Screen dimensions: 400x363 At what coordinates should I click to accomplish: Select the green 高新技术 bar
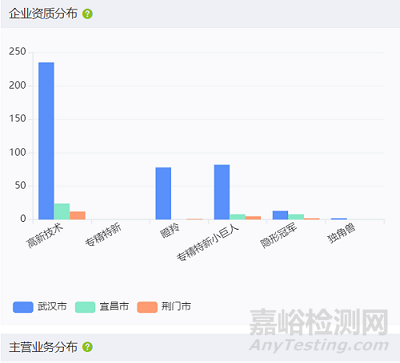pyautogui.click(x=62, y=211)
